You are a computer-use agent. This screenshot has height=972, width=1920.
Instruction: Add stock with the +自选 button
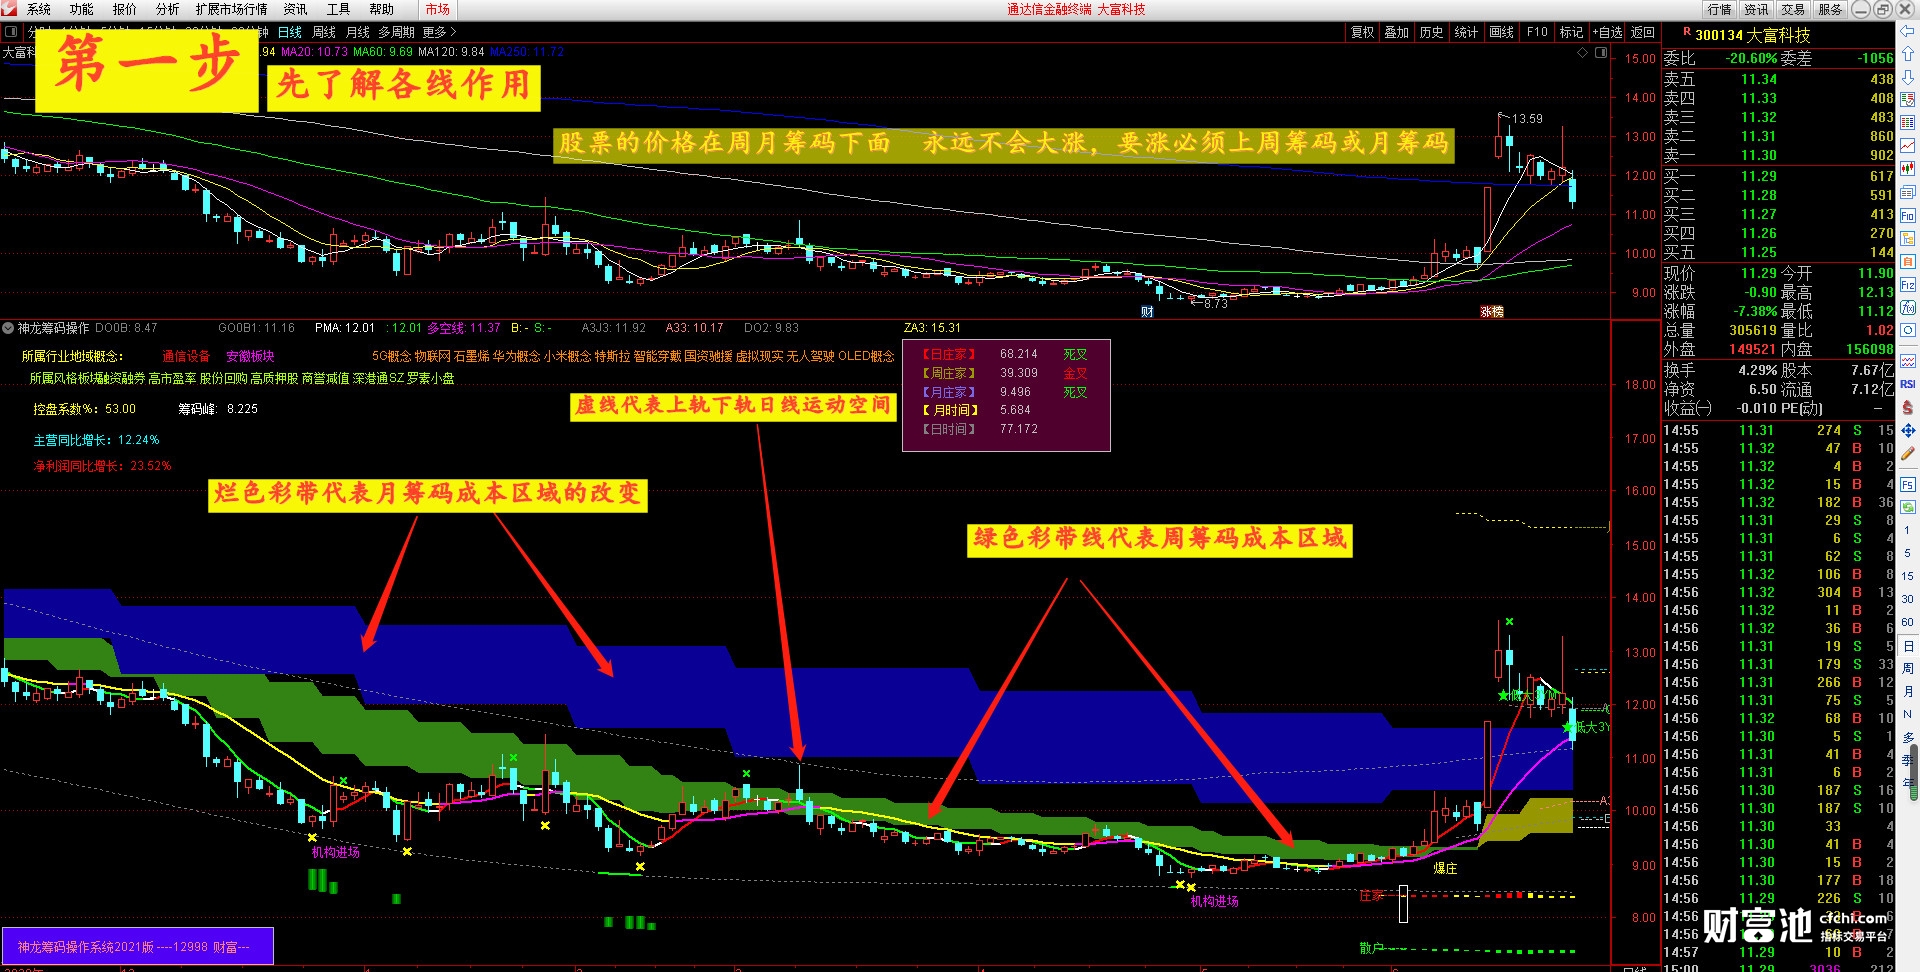coord(1608,32)
